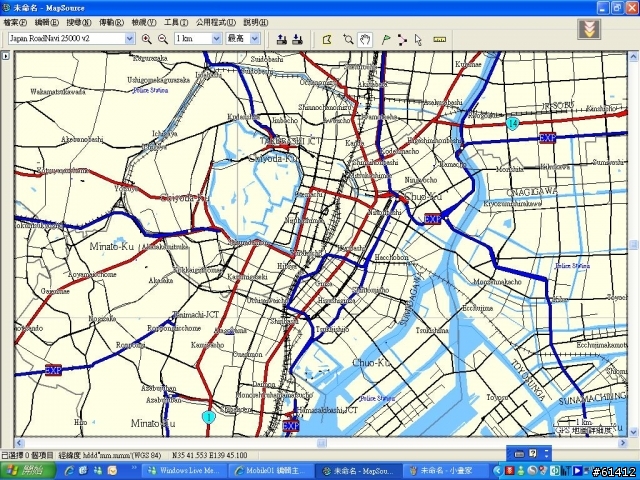Screen dimensions: 640x480
Task: Click the send to device icon
Action: pos(282,39)
